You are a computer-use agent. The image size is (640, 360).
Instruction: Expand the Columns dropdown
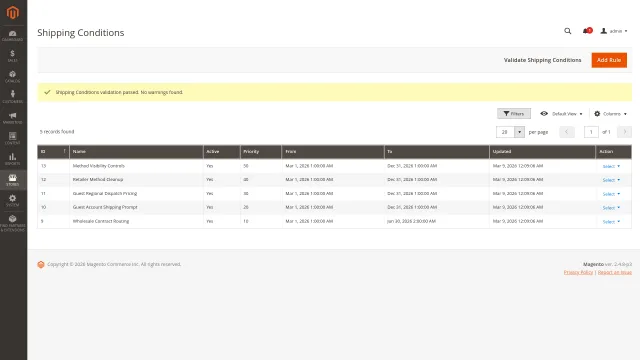(x=610, y=114)
